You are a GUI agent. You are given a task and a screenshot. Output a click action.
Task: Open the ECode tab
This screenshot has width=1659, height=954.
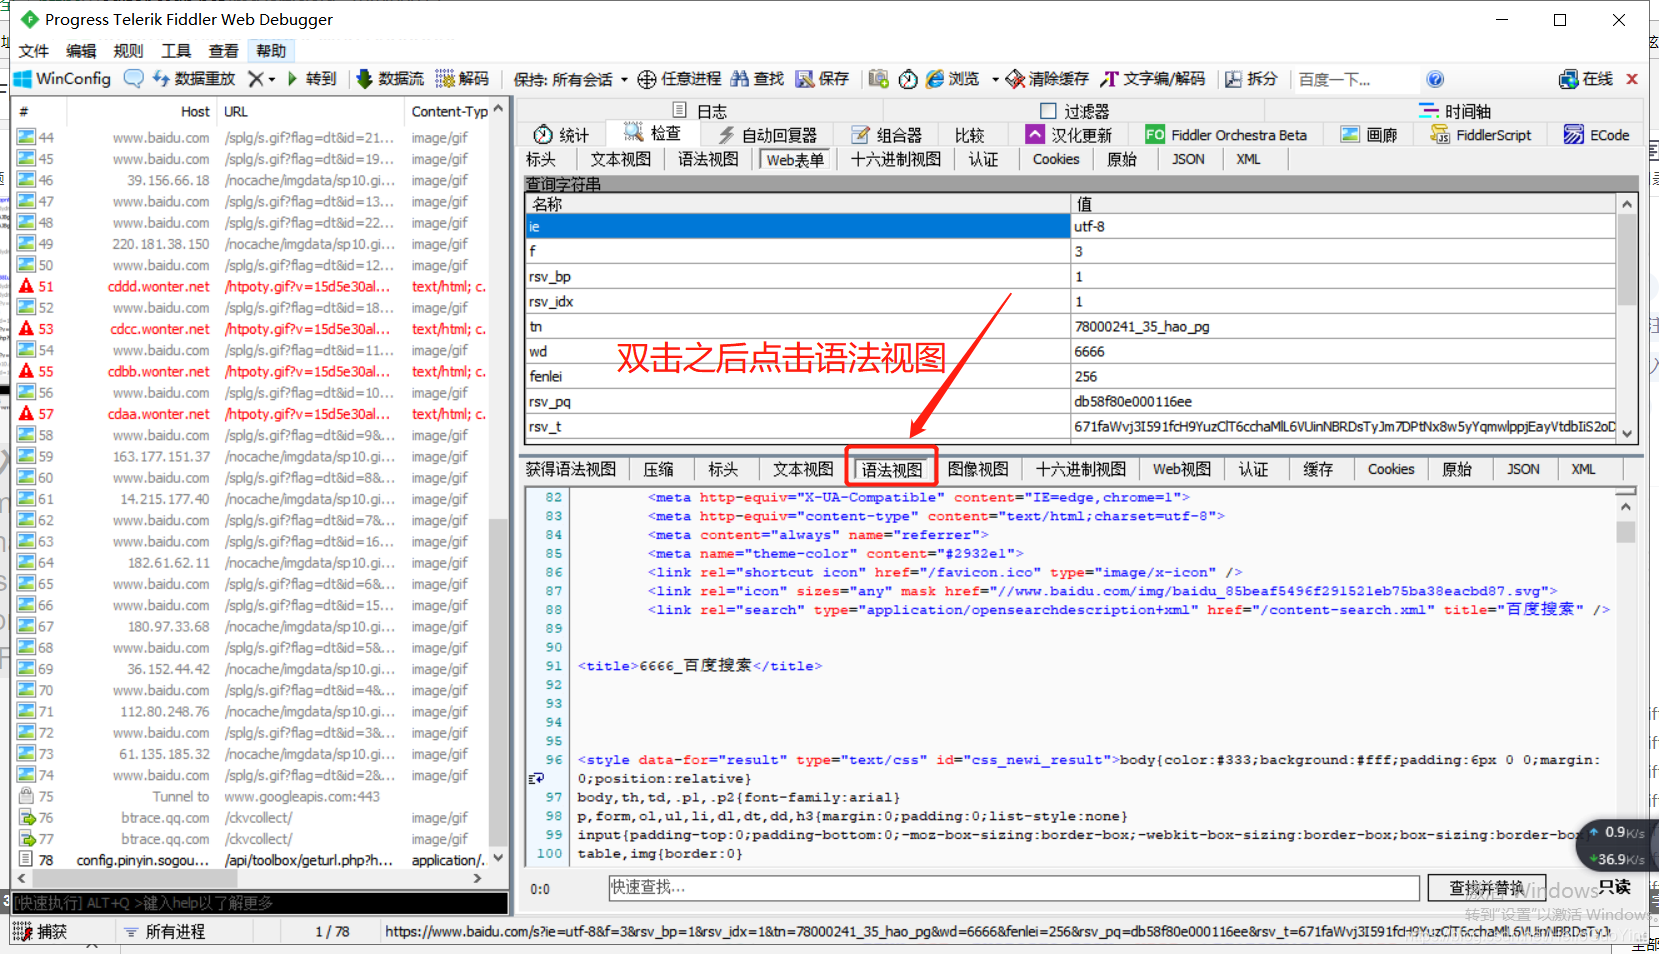pos(1597,135)
